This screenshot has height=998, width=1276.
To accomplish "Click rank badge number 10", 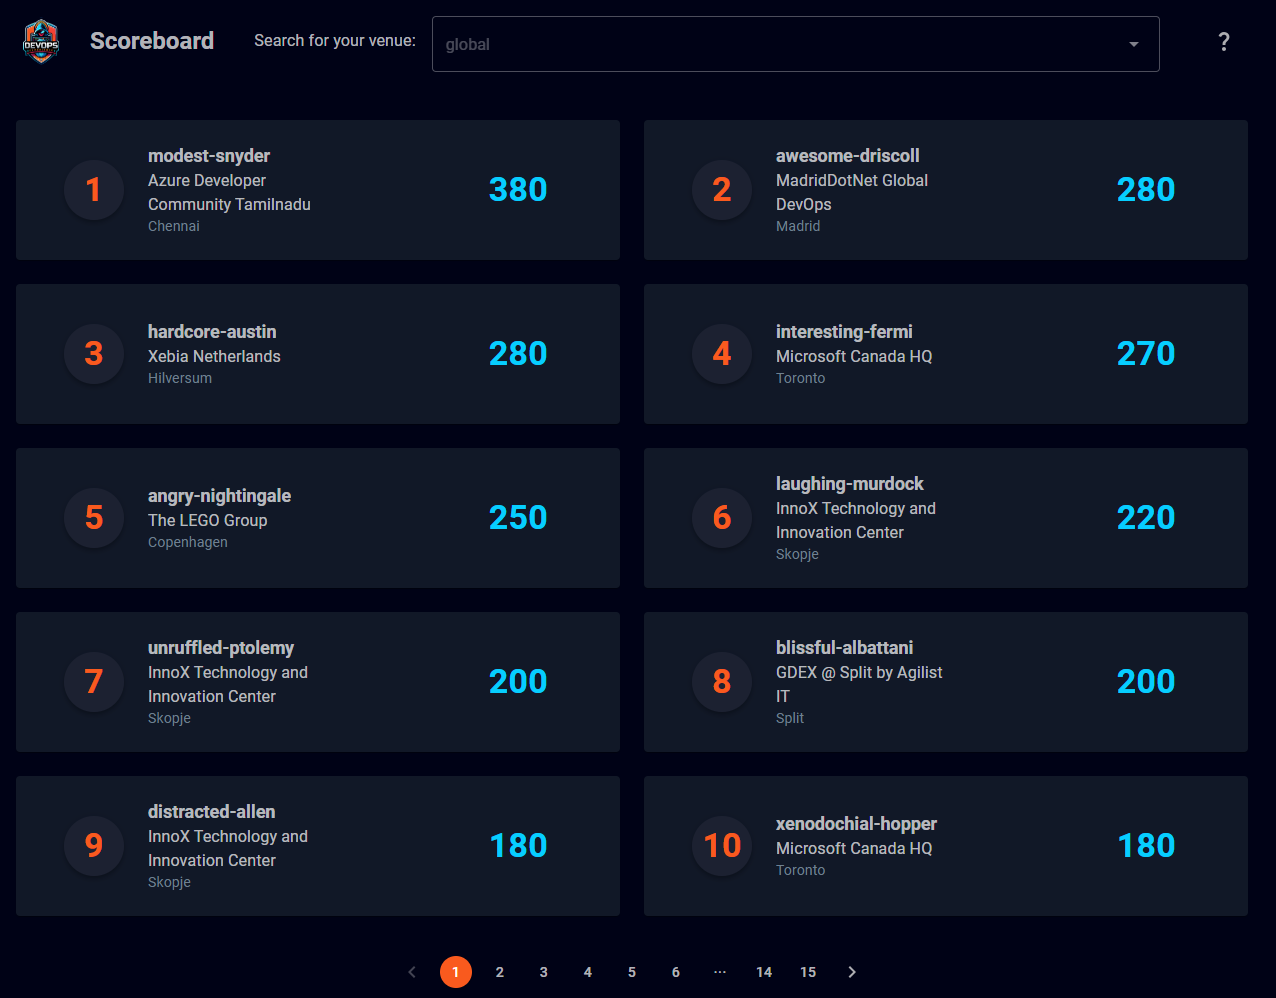I will point(722,846).
